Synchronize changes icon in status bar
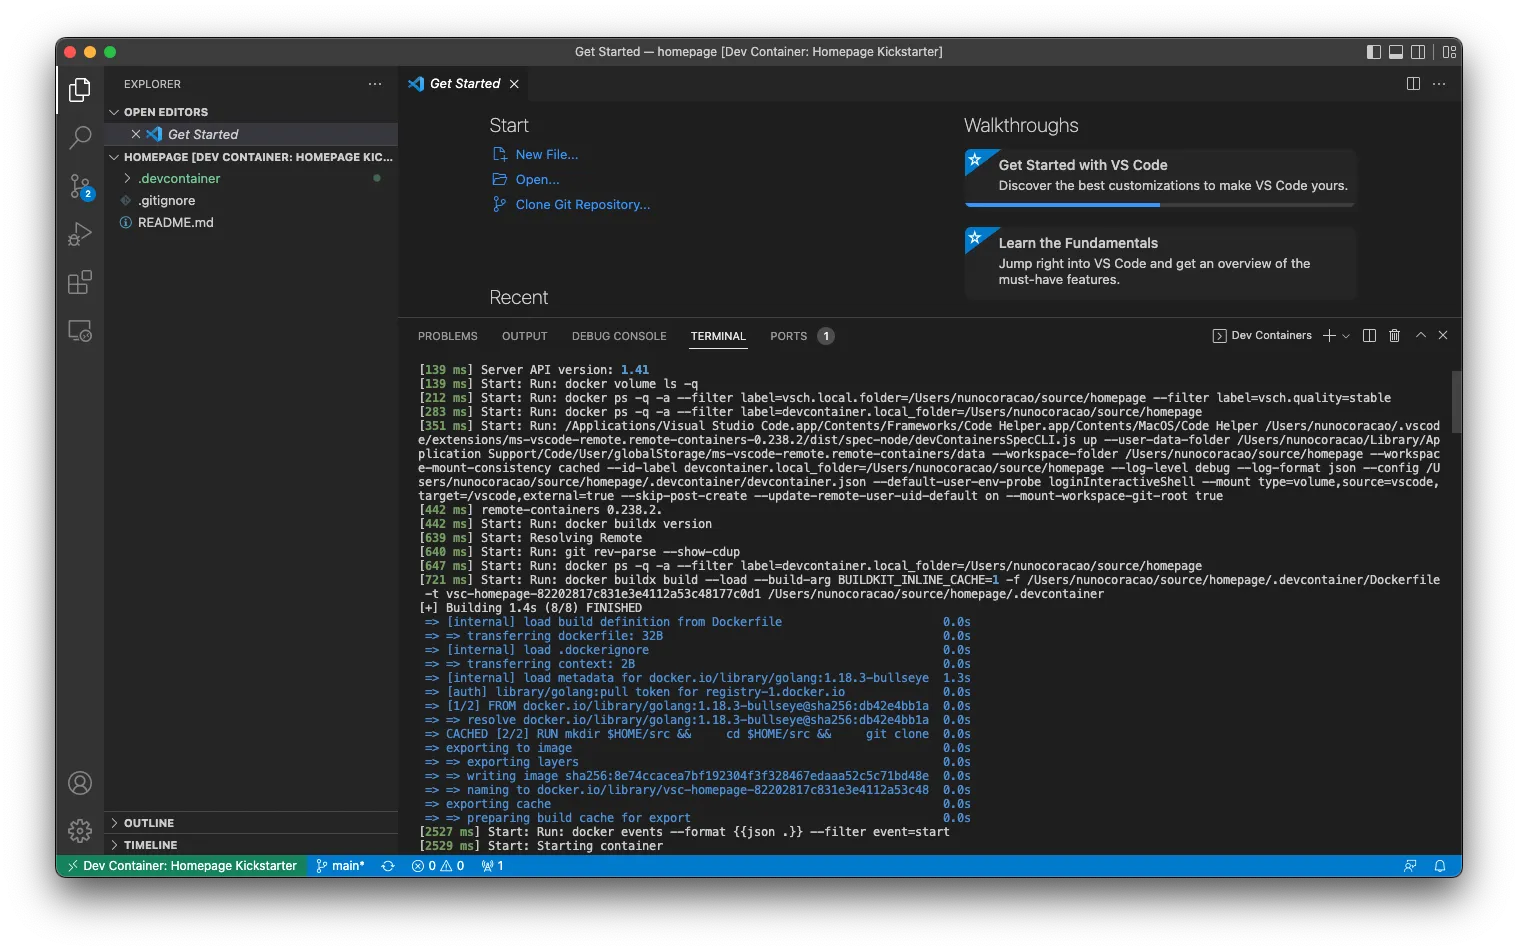This screenshot has width=1518, height=951. [388, 866]
